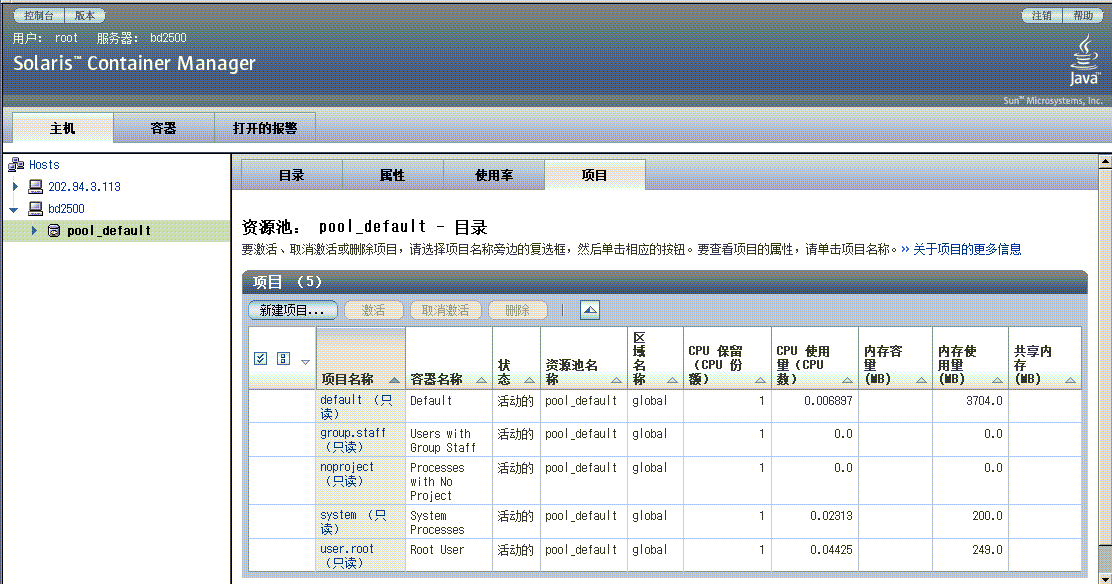Viewport: 1112px width, 584px height.
Task: Collapse the bd2500 host node
Action: click(13, 210)
